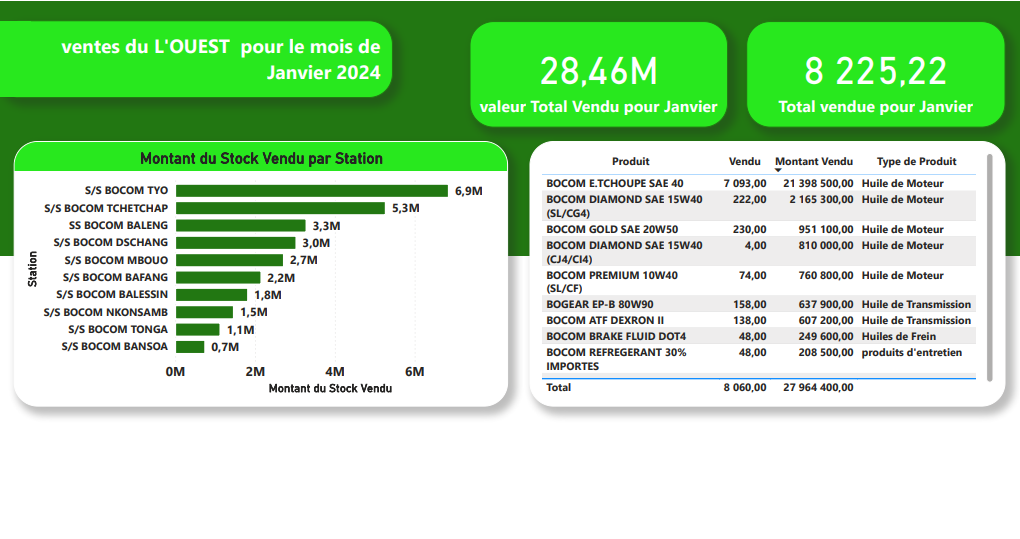Click the BOCOM BRAKE FLUID DOT4 row

pos(758,336)
